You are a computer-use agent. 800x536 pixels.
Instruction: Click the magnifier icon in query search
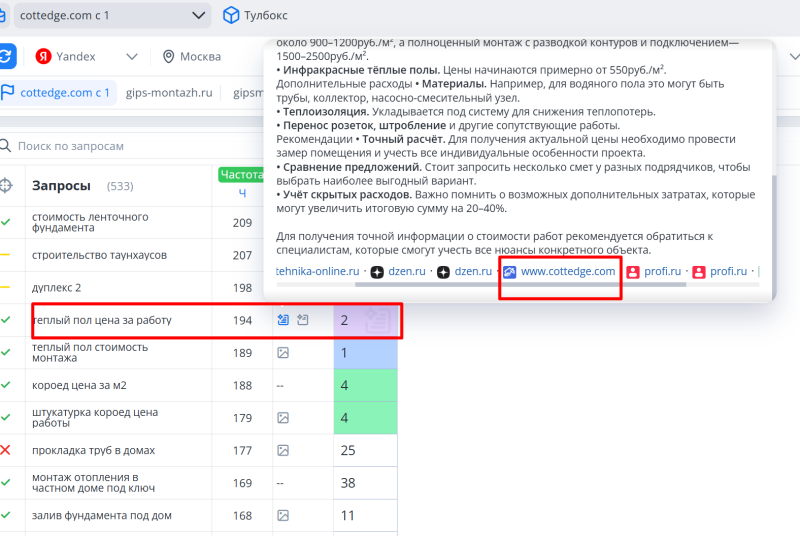6,146
